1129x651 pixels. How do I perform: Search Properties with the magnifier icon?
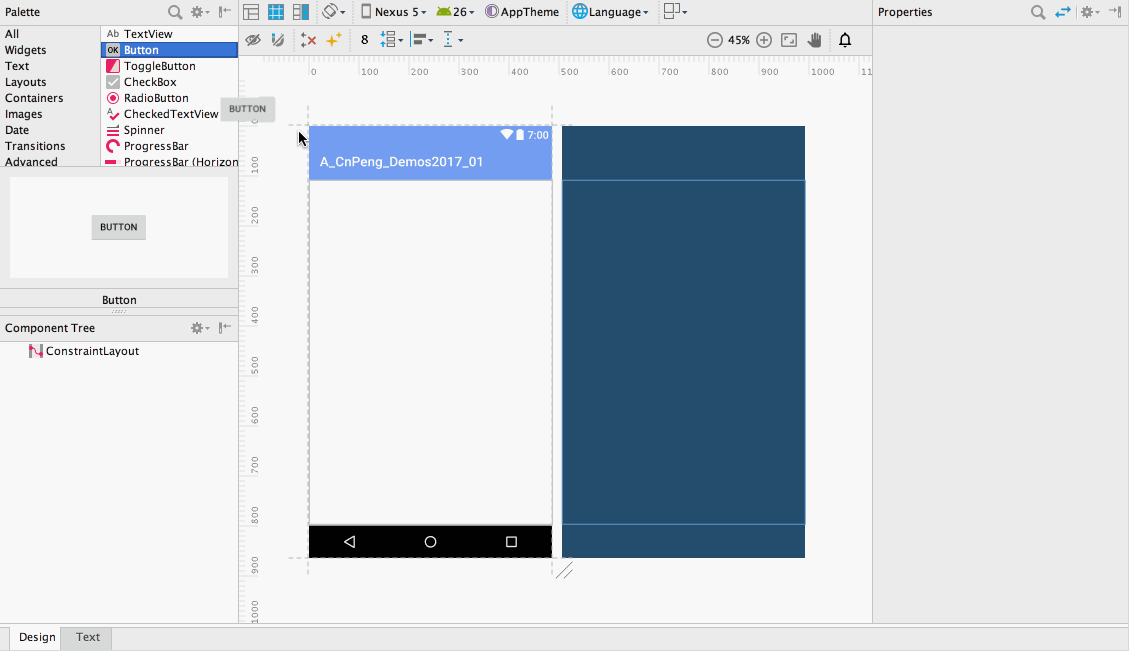coord(1038,12)
